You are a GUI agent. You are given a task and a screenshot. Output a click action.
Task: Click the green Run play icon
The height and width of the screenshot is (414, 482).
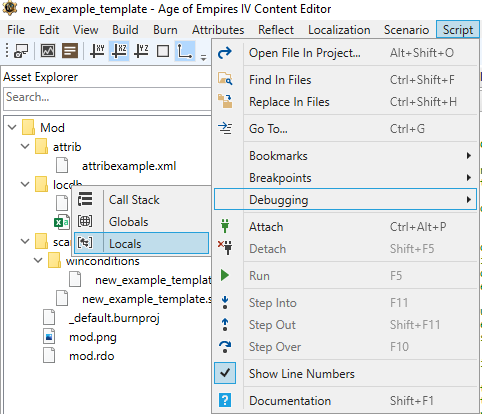[225, 275]
